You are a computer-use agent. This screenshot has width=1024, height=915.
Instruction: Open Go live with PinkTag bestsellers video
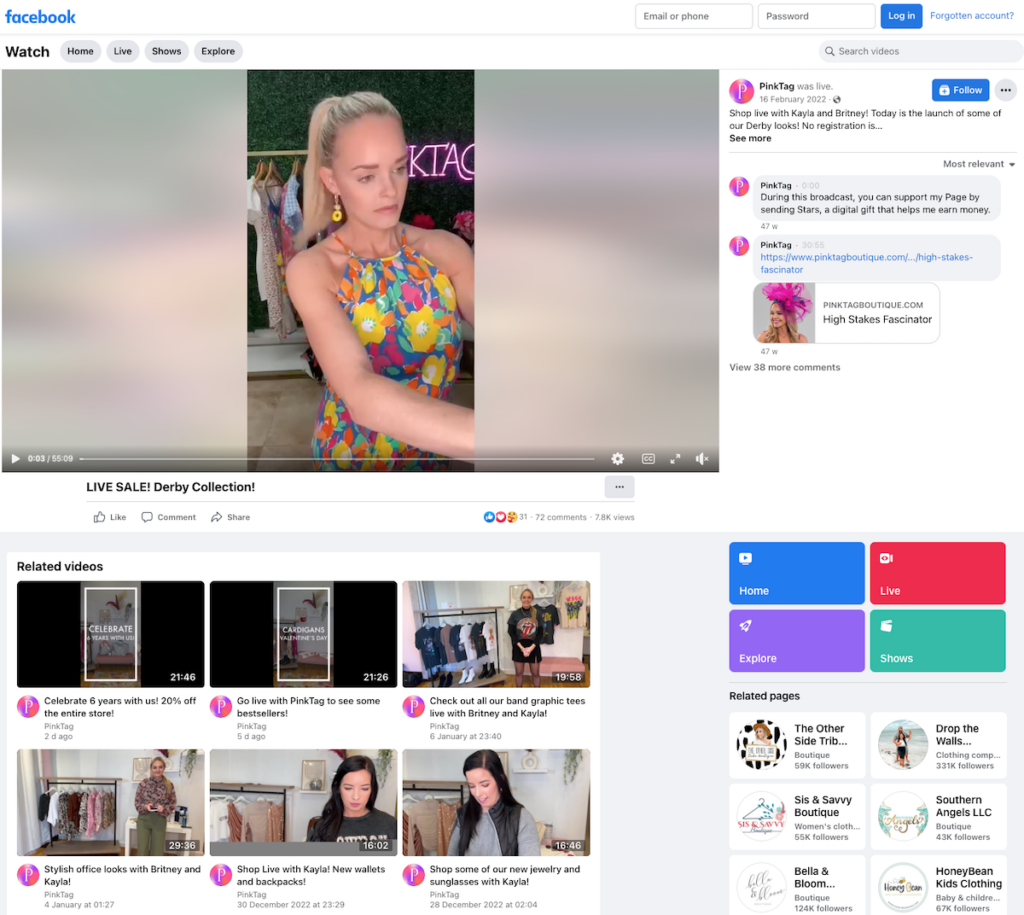click(303, 634)
